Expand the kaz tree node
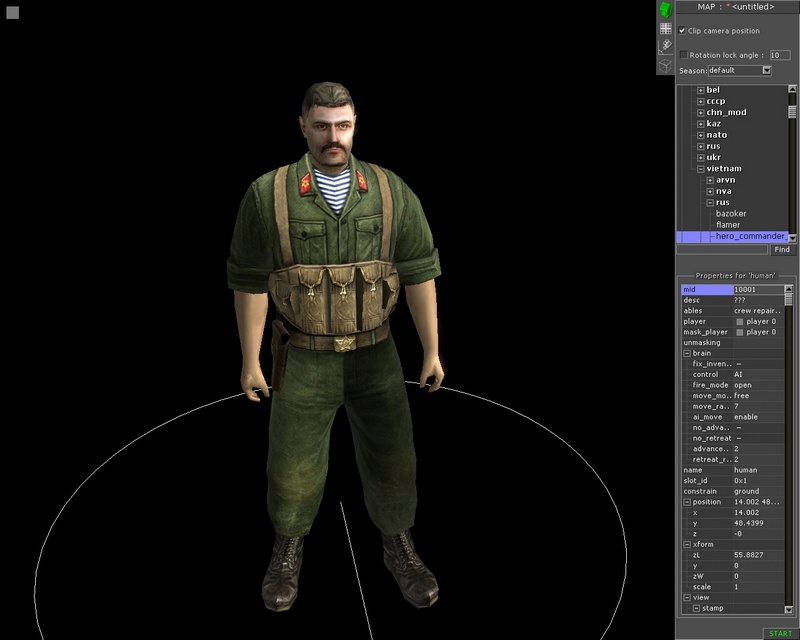 (701, 124)
